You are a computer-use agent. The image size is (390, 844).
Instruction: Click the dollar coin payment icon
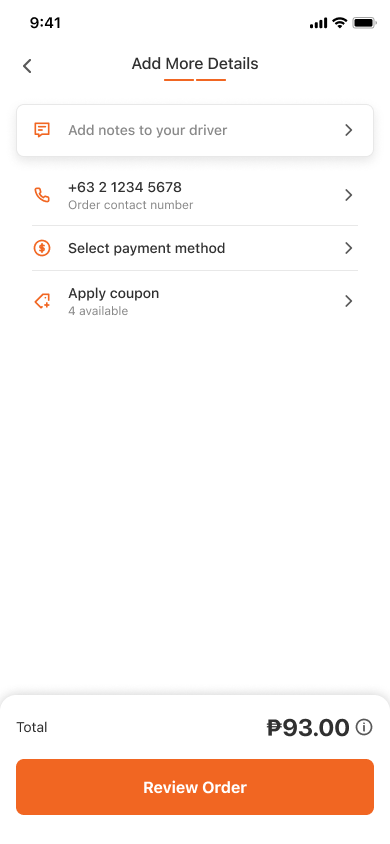[x=42, y=248]
